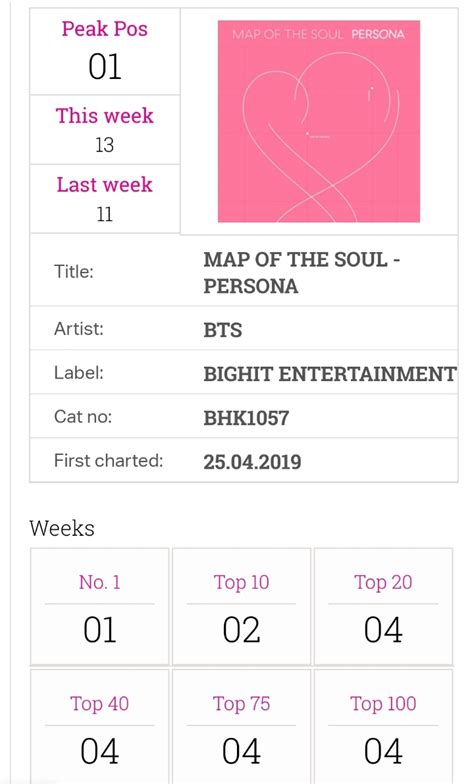Select the No. 1 weeks tile

click(x=100, y=606)
